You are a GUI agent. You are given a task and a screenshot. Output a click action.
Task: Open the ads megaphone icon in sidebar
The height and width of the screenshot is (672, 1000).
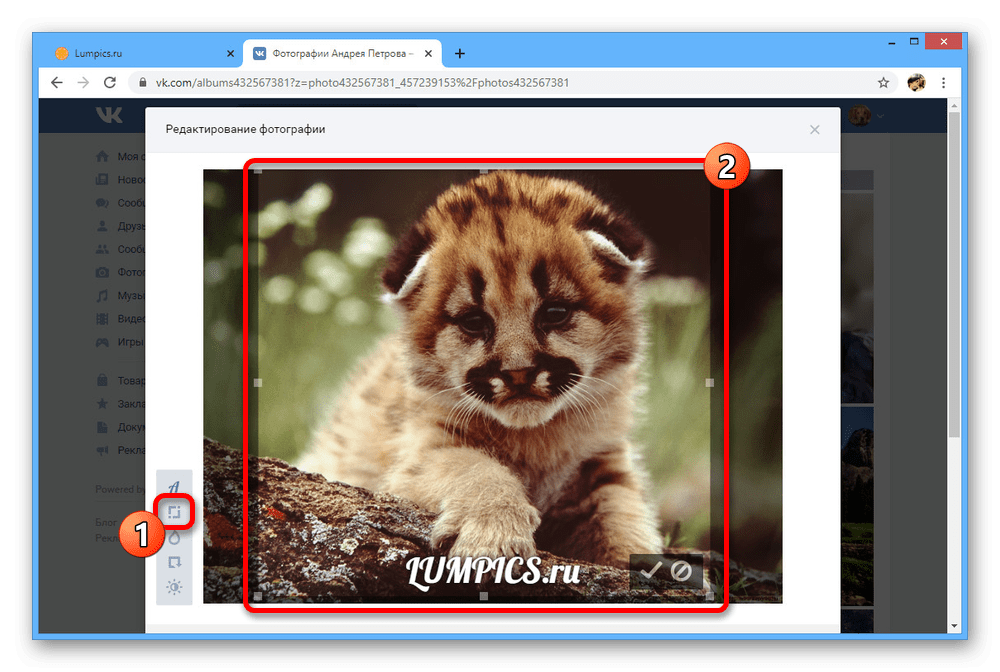(102, 450)
